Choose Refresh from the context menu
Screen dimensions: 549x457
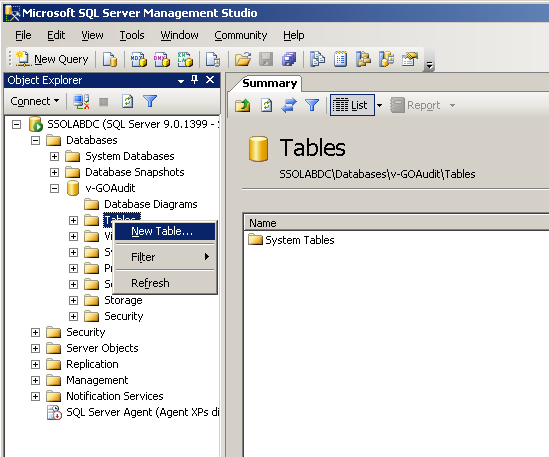pyautogui.click(x=165, y=283)
